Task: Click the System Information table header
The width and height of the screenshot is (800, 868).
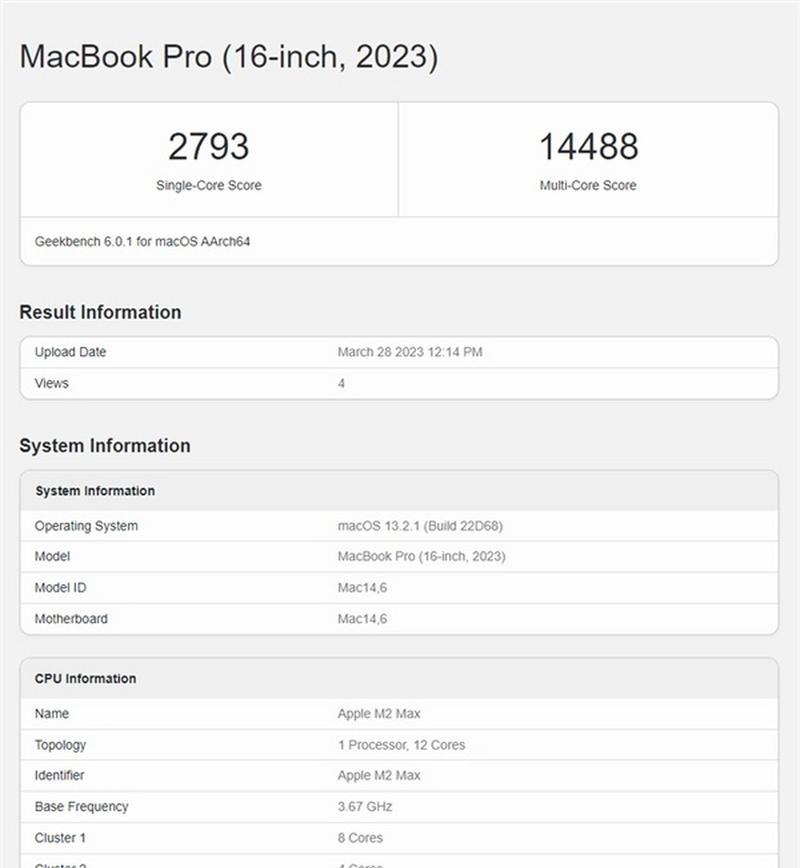Action: pos(399,490)
